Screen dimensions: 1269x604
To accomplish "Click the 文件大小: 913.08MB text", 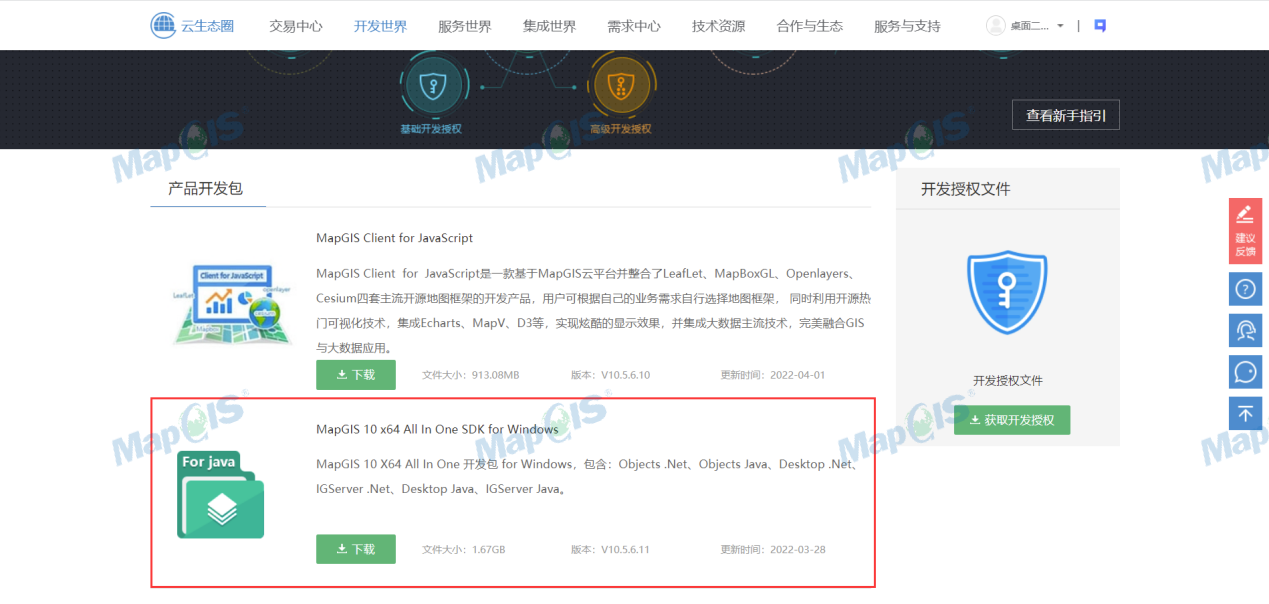I will pos(471,375).
